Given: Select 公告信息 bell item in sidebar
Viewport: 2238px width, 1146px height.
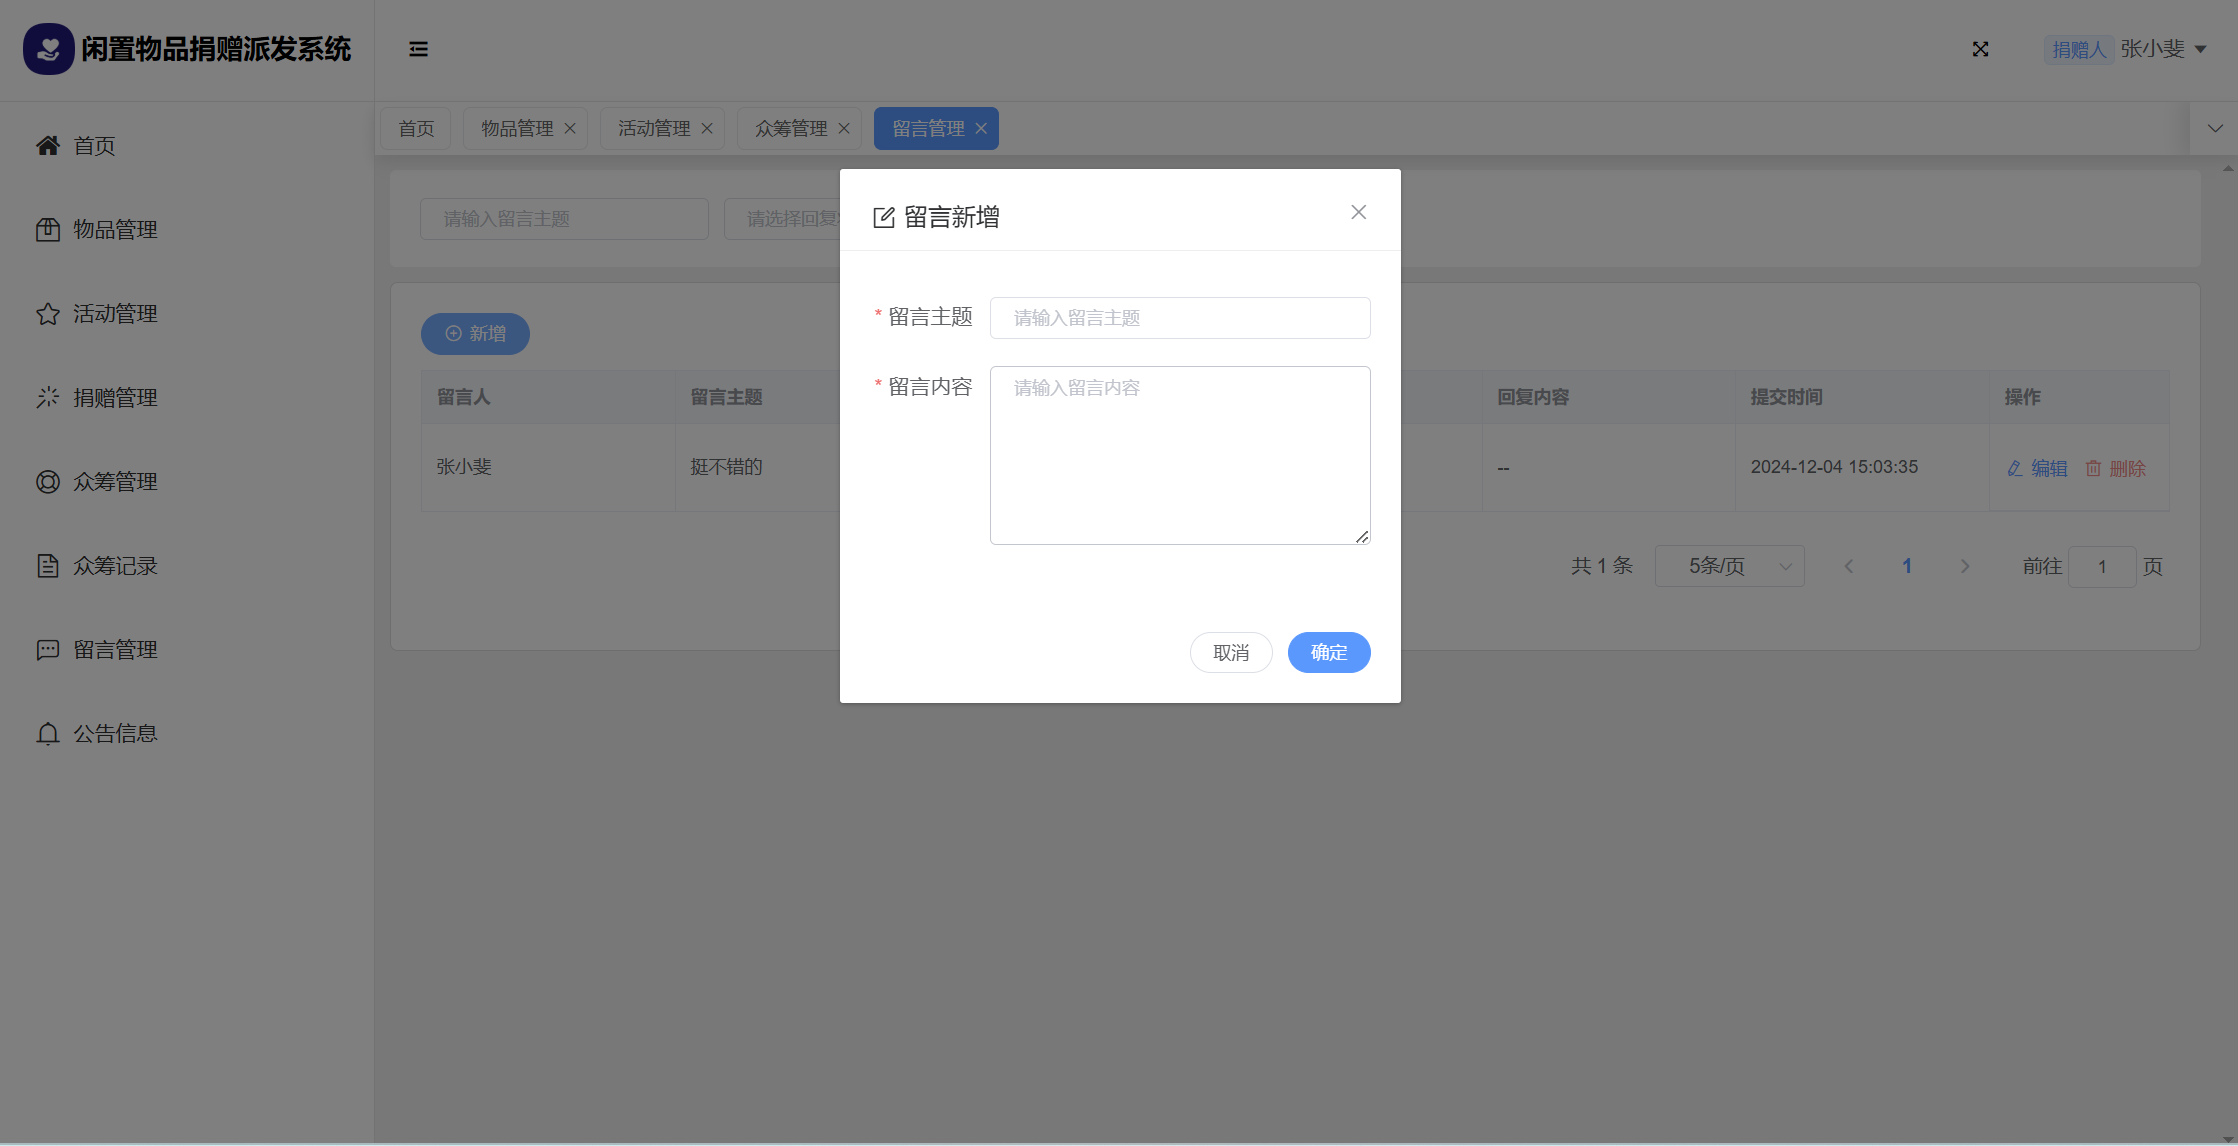Looking at the screenshot, I should pos(114,734).
